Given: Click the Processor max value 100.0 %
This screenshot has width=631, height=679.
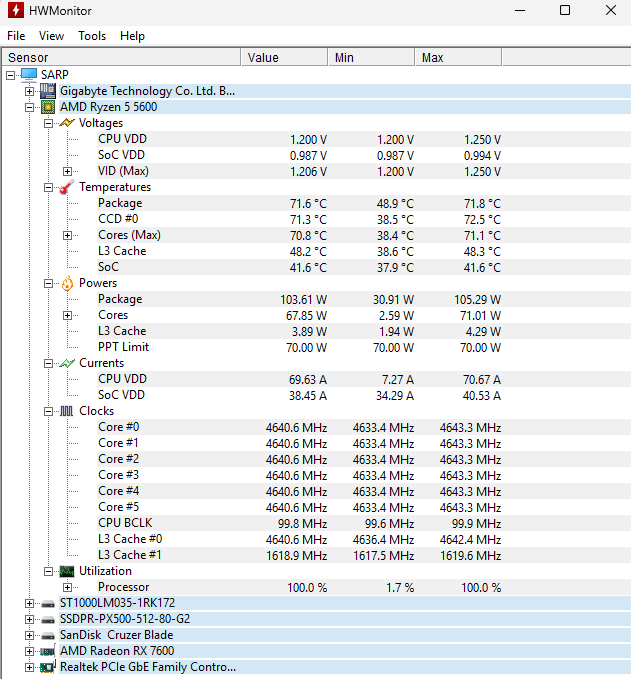Looking at the screenshot, I should tap(481, 588).
